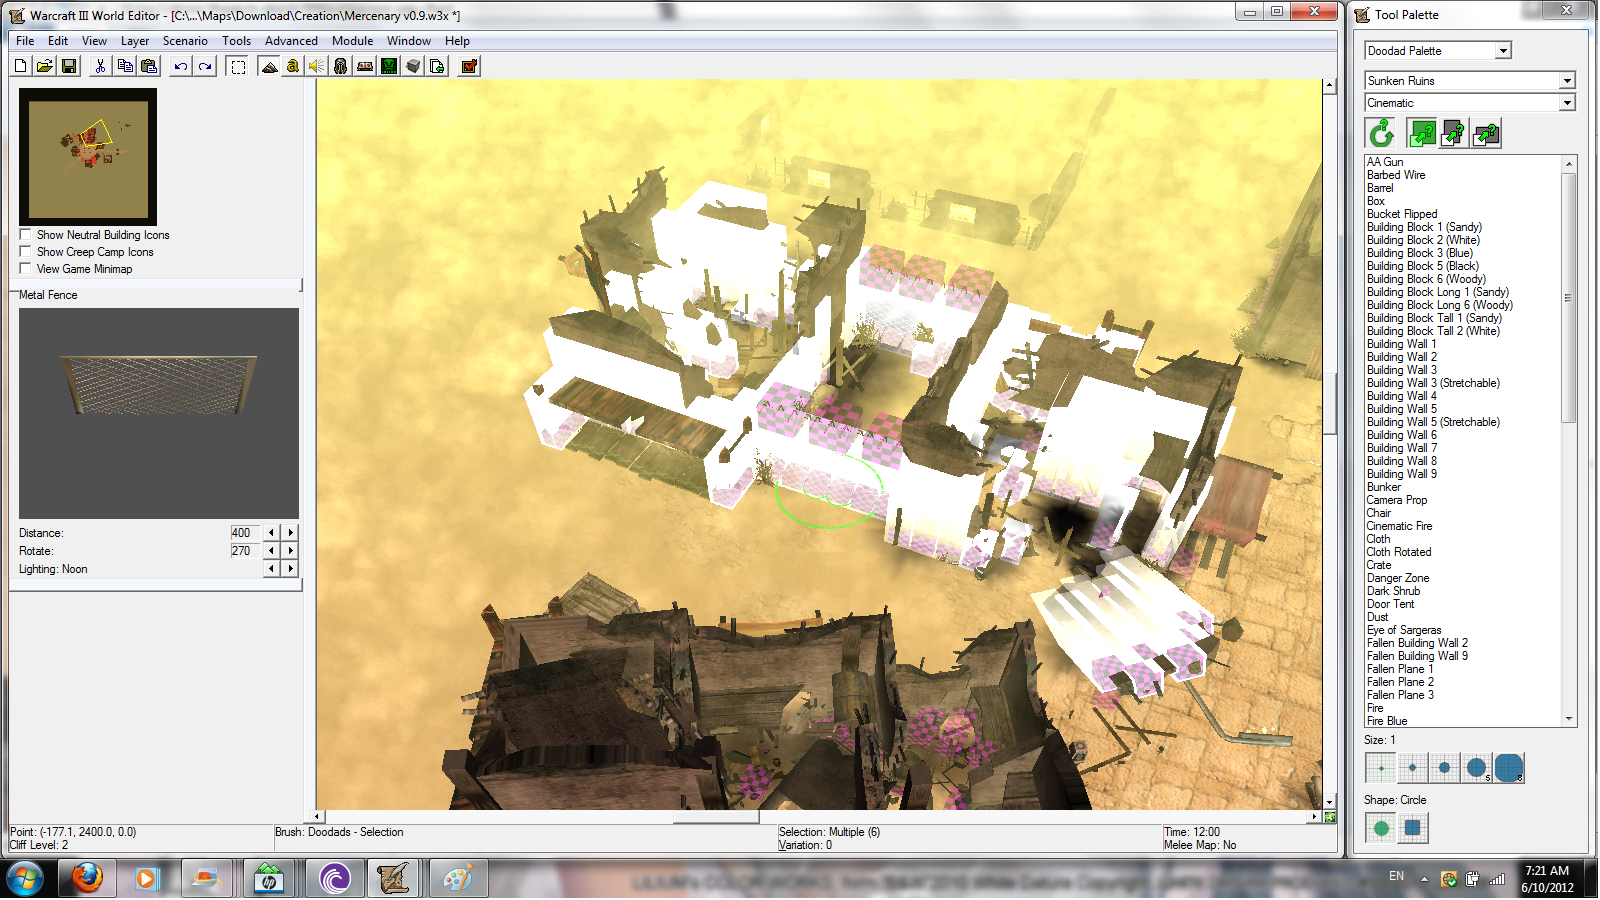Viewport: 1600px width, 900px height.
Task: Set brush shape to Circle
Action: [1380, 828]
